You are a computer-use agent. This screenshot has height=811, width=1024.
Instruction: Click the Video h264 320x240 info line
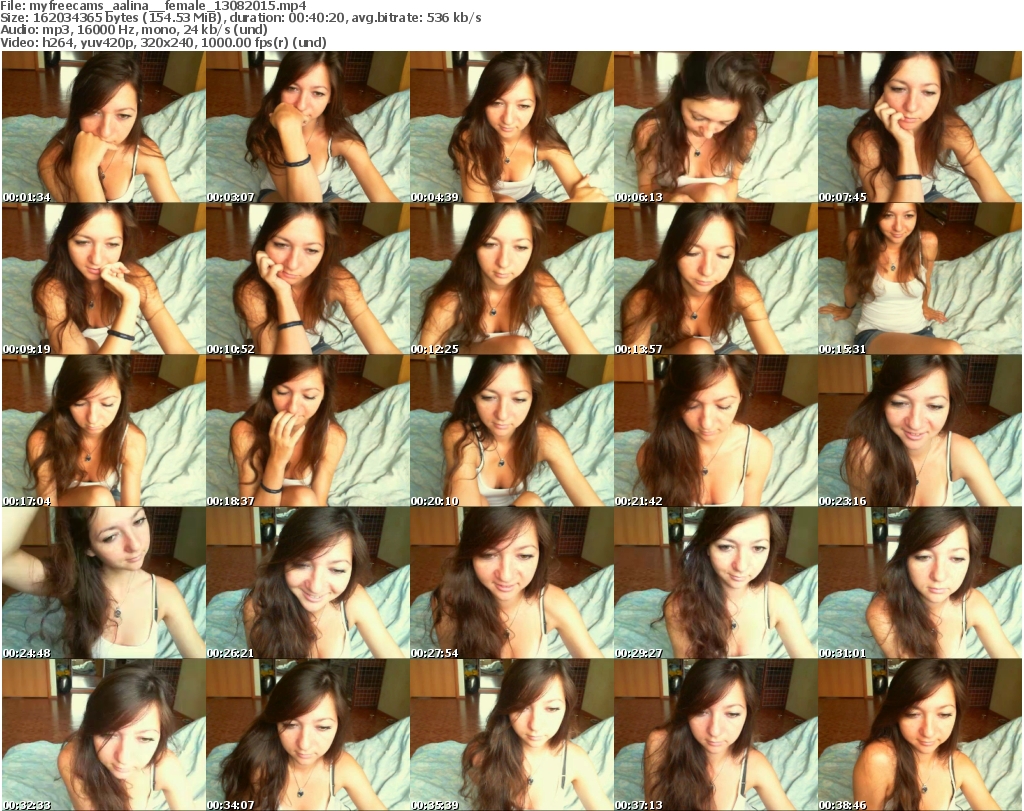coord(163,42)
